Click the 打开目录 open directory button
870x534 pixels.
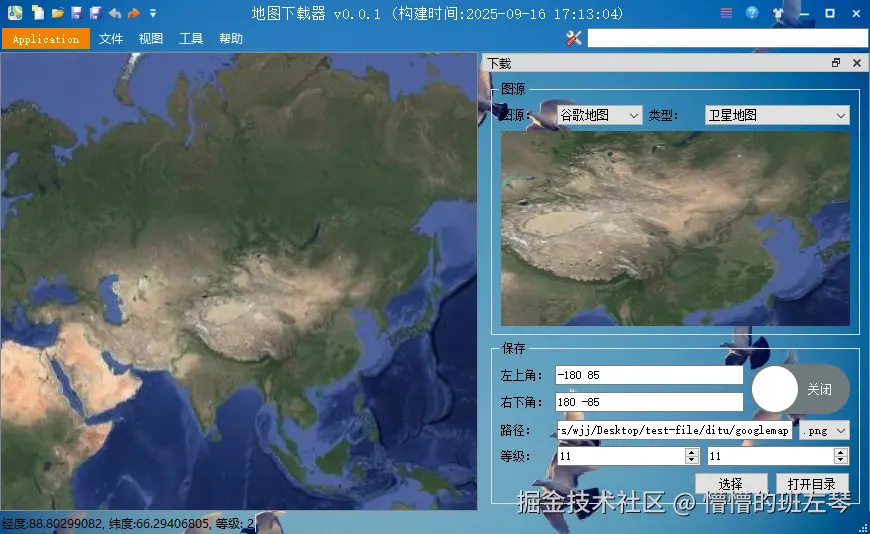tap(812, 484)
